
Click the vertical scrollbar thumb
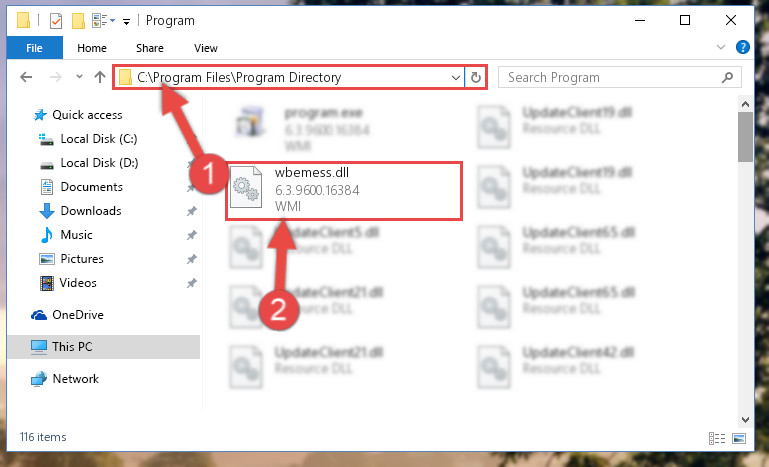tap(745, 136)
